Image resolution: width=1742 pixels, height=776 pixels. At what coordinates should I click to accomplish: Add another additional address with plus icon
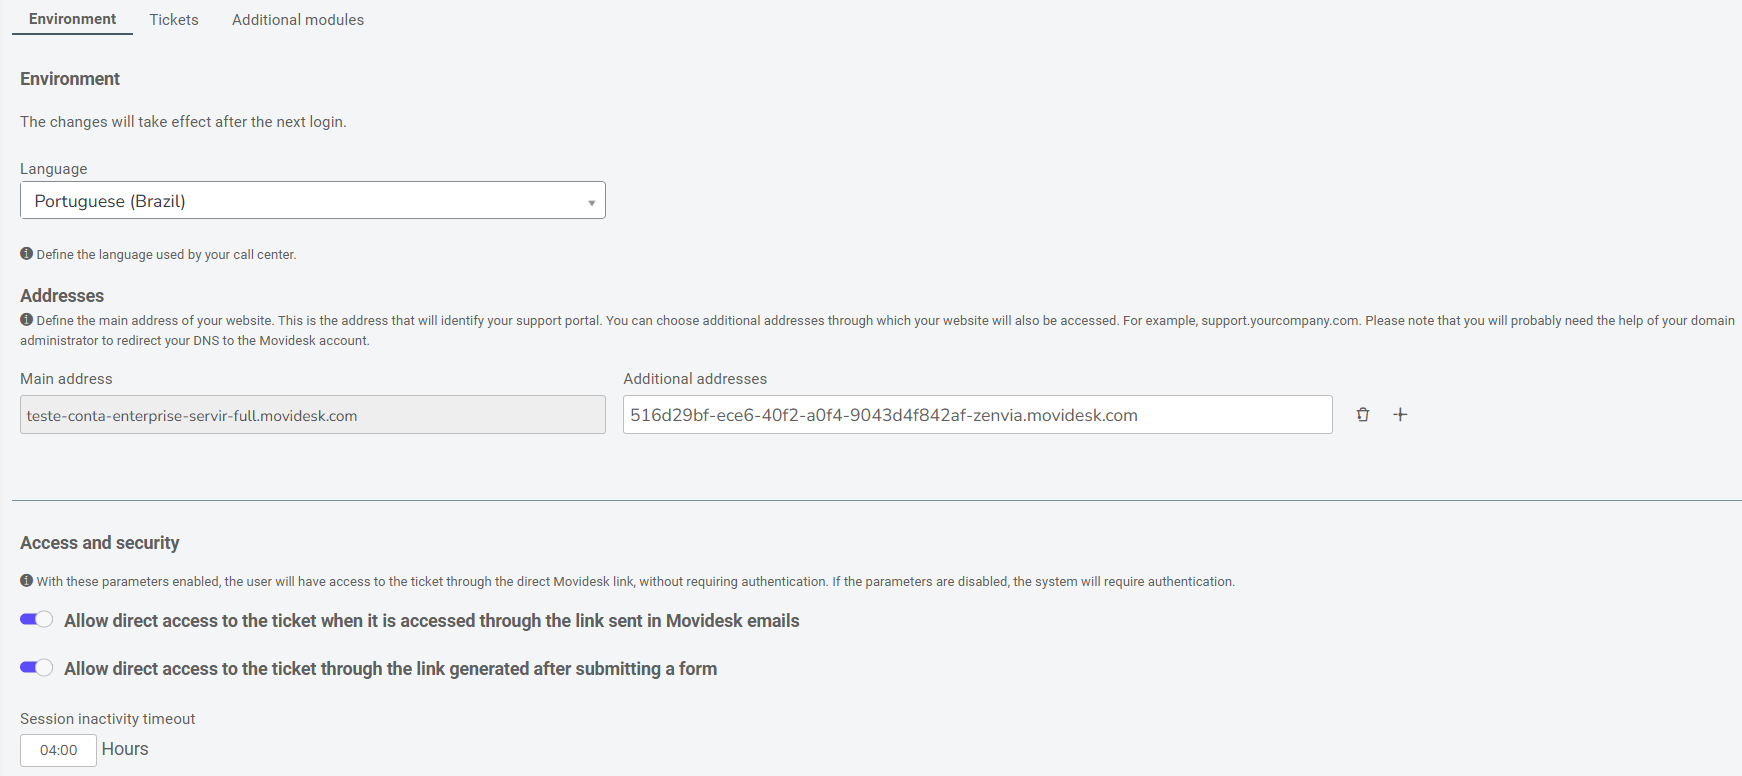point(1400,415)
